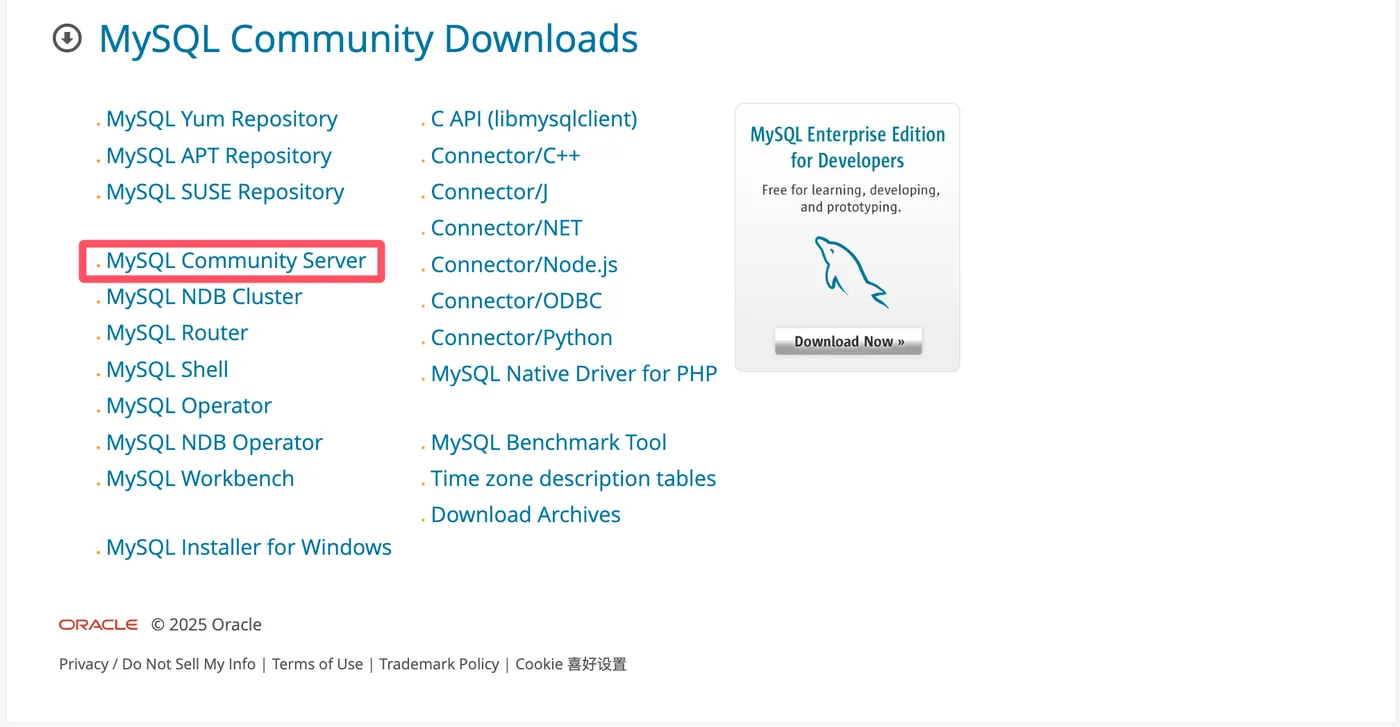The width and height of the screenshot is (1400, 727).
Task: Open Cookie 喜好设置 preferences
Action: coord(571,664)
